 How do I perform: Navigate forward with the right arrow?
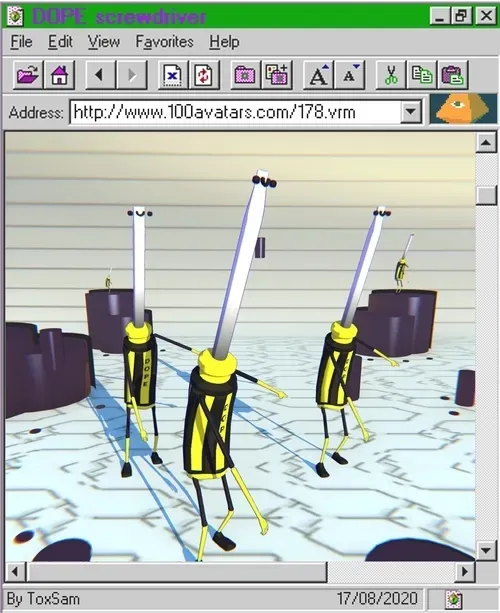pos(132,74)
